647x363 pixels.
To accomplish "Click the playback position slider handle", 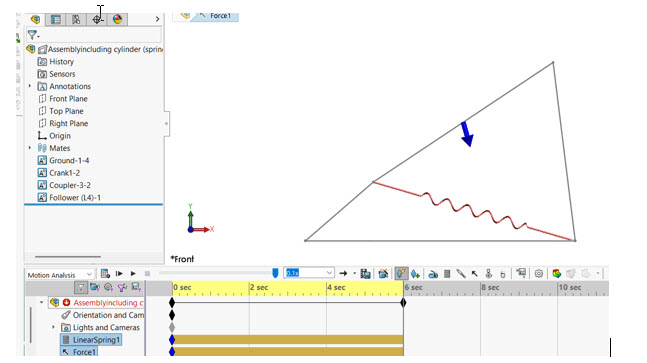I will tap(275, 273).
